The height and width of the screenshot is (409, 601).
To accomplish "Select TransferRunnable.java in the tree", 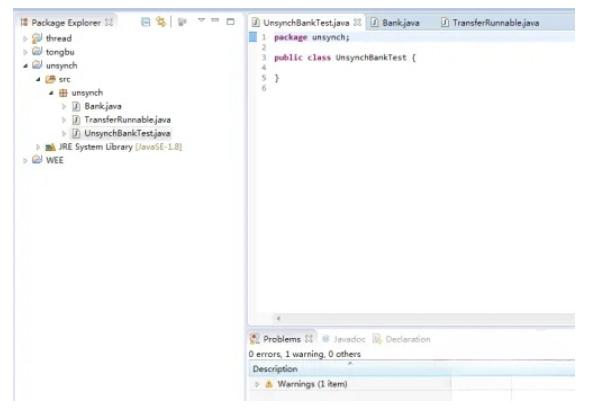I will pos(125,119).
